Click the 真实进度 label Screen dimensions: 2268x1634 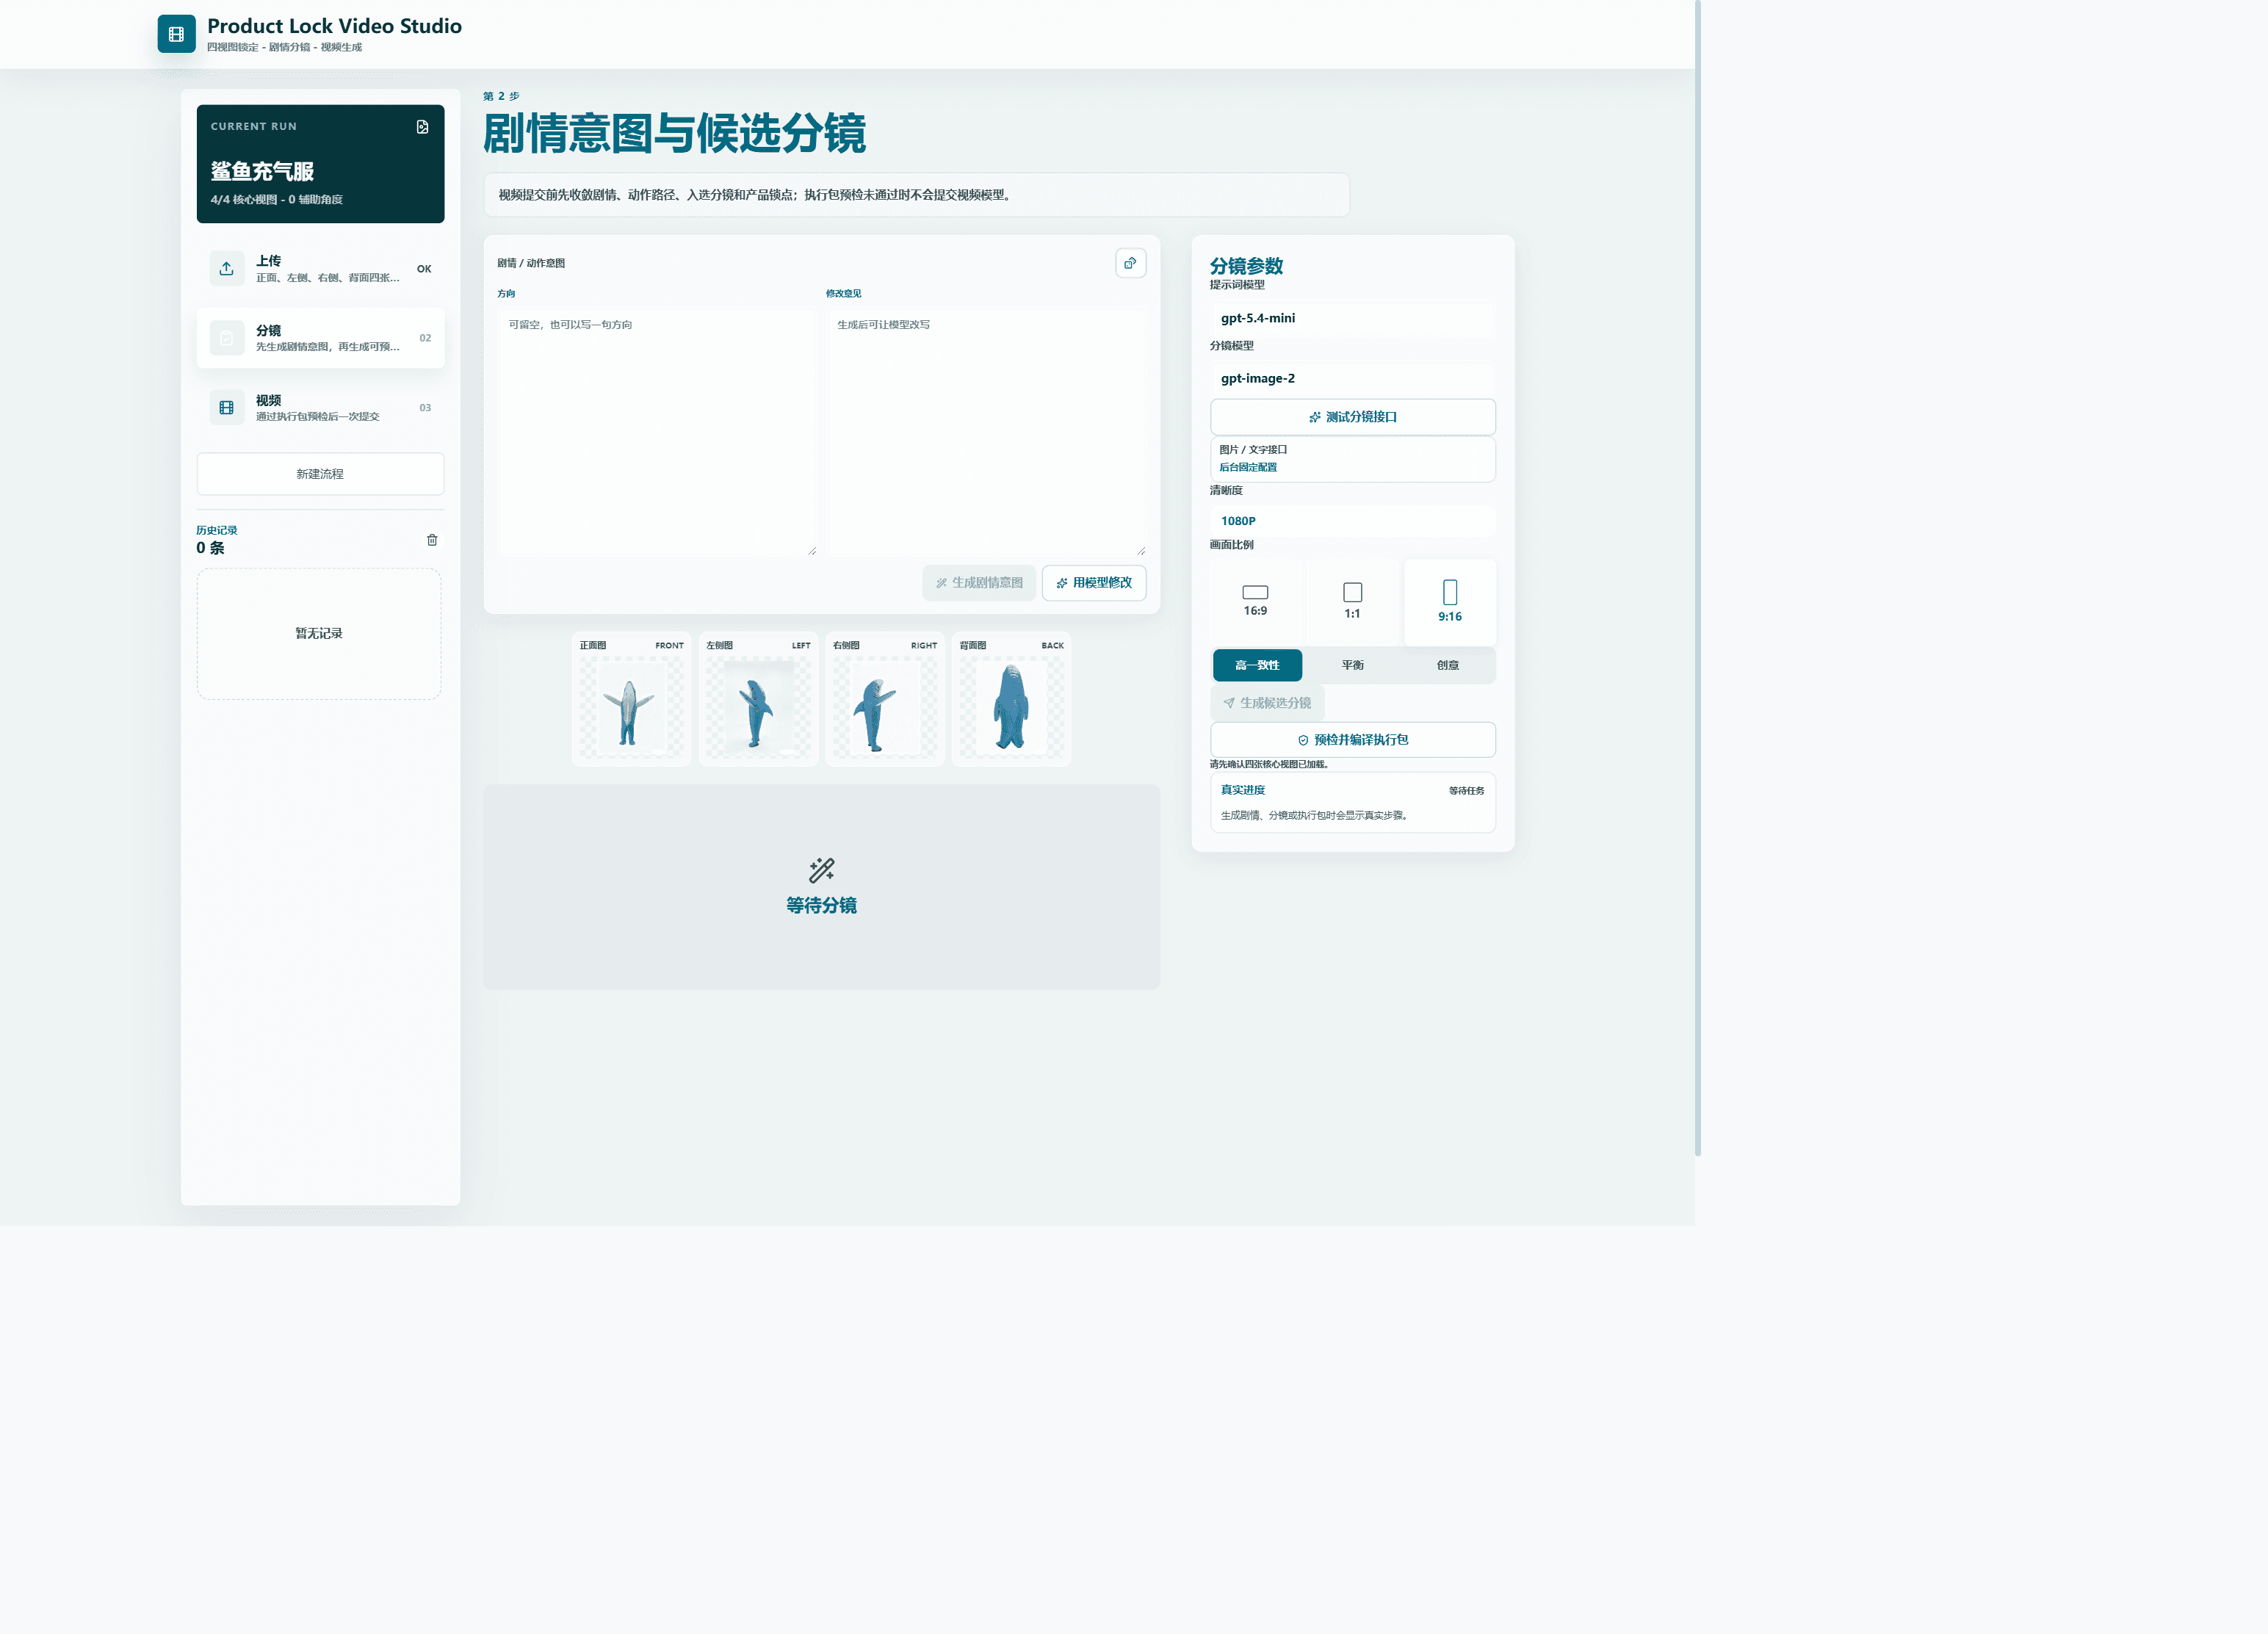[1242, 790]
